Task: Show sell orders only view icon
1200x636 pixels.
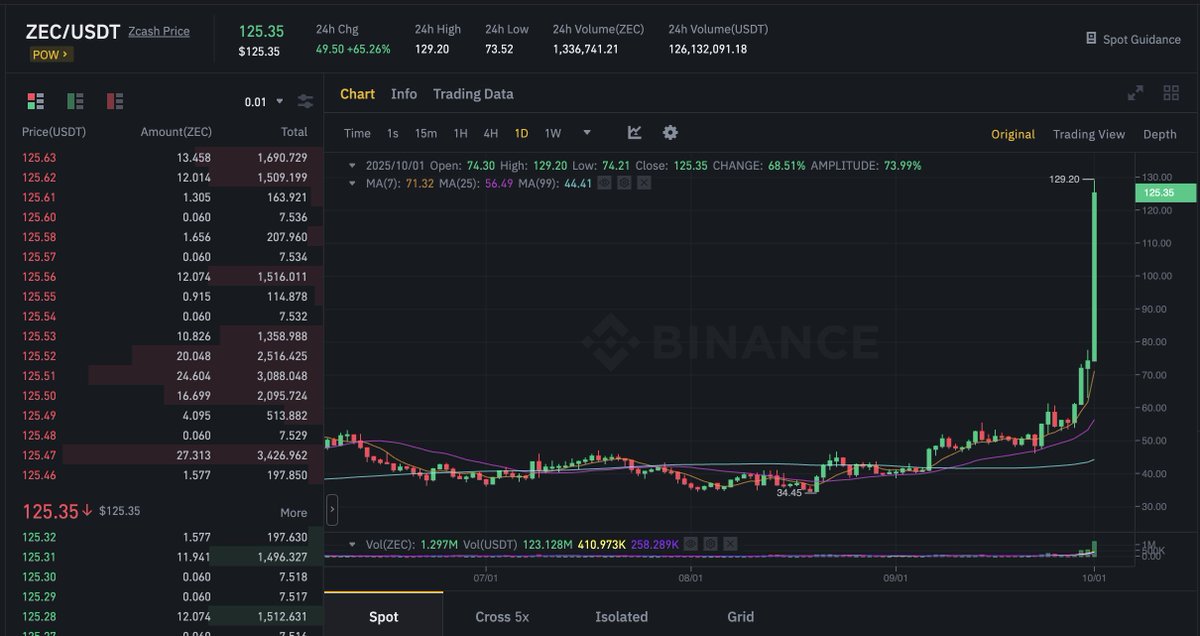Action: (115, 101)
